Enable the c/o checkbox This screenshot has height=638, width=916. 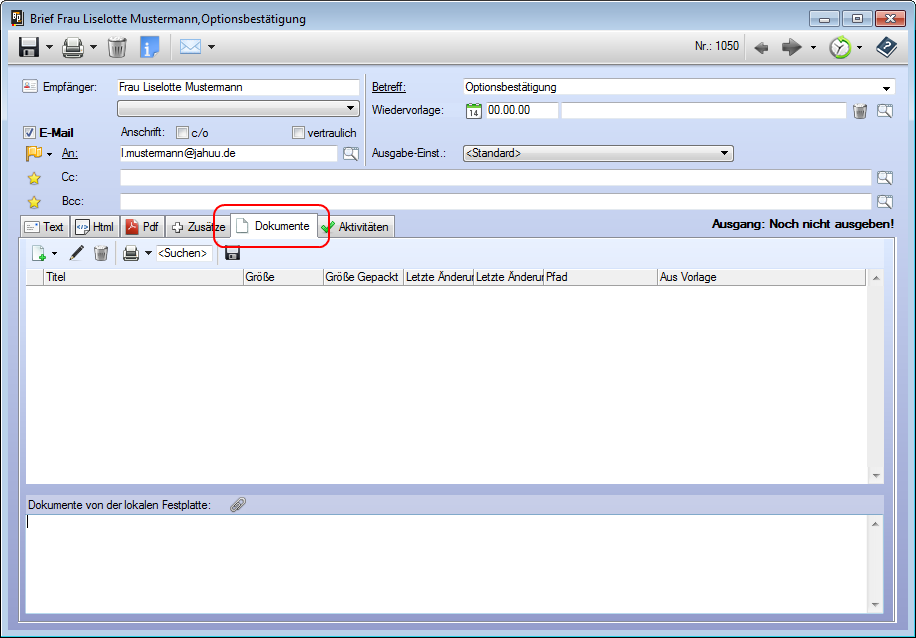[182, 133]
